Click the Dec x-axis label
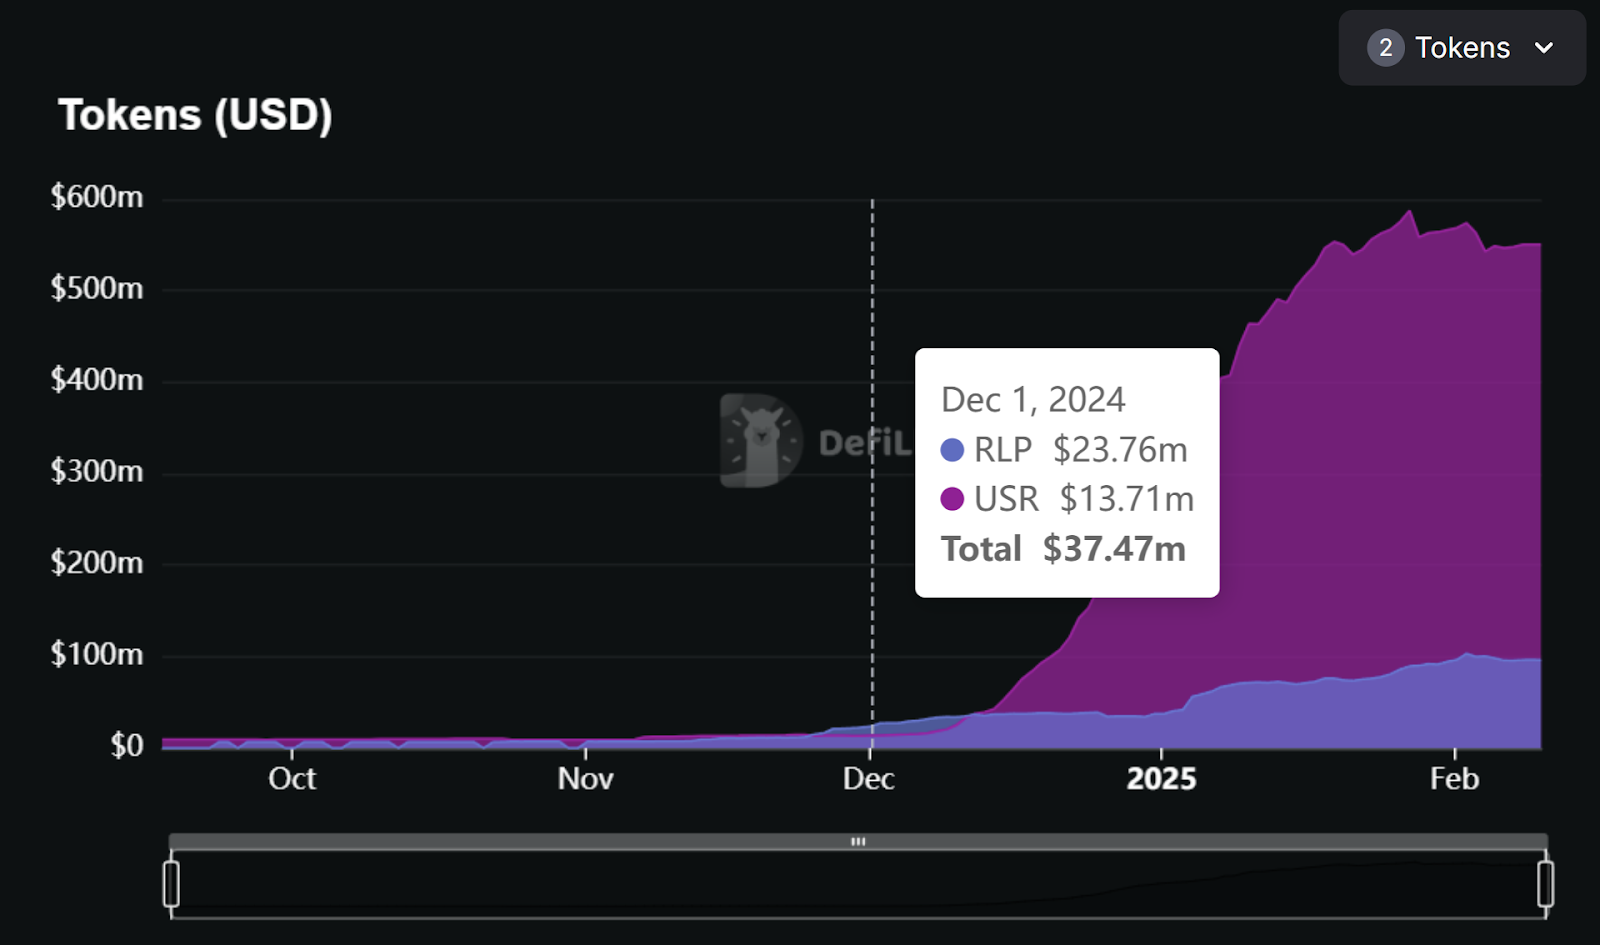 click(x=868, y=779)
